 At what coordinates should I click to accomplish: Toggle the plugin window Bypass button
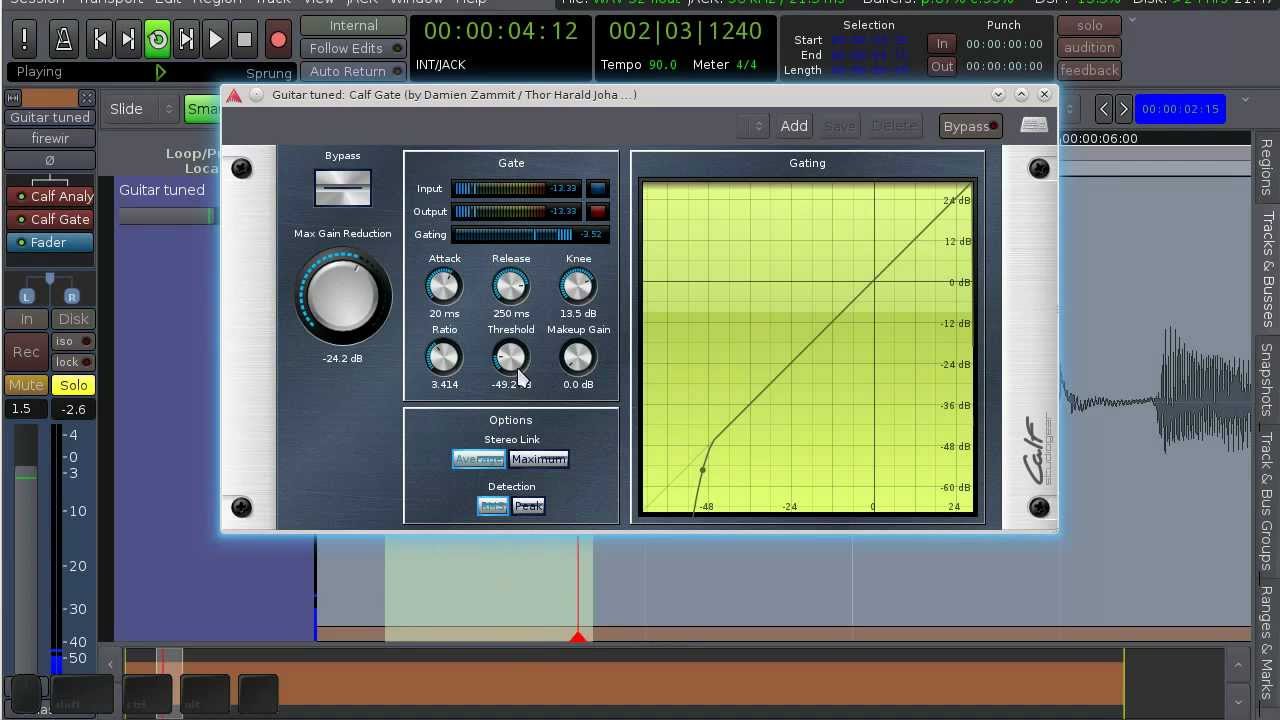(971, 126)
